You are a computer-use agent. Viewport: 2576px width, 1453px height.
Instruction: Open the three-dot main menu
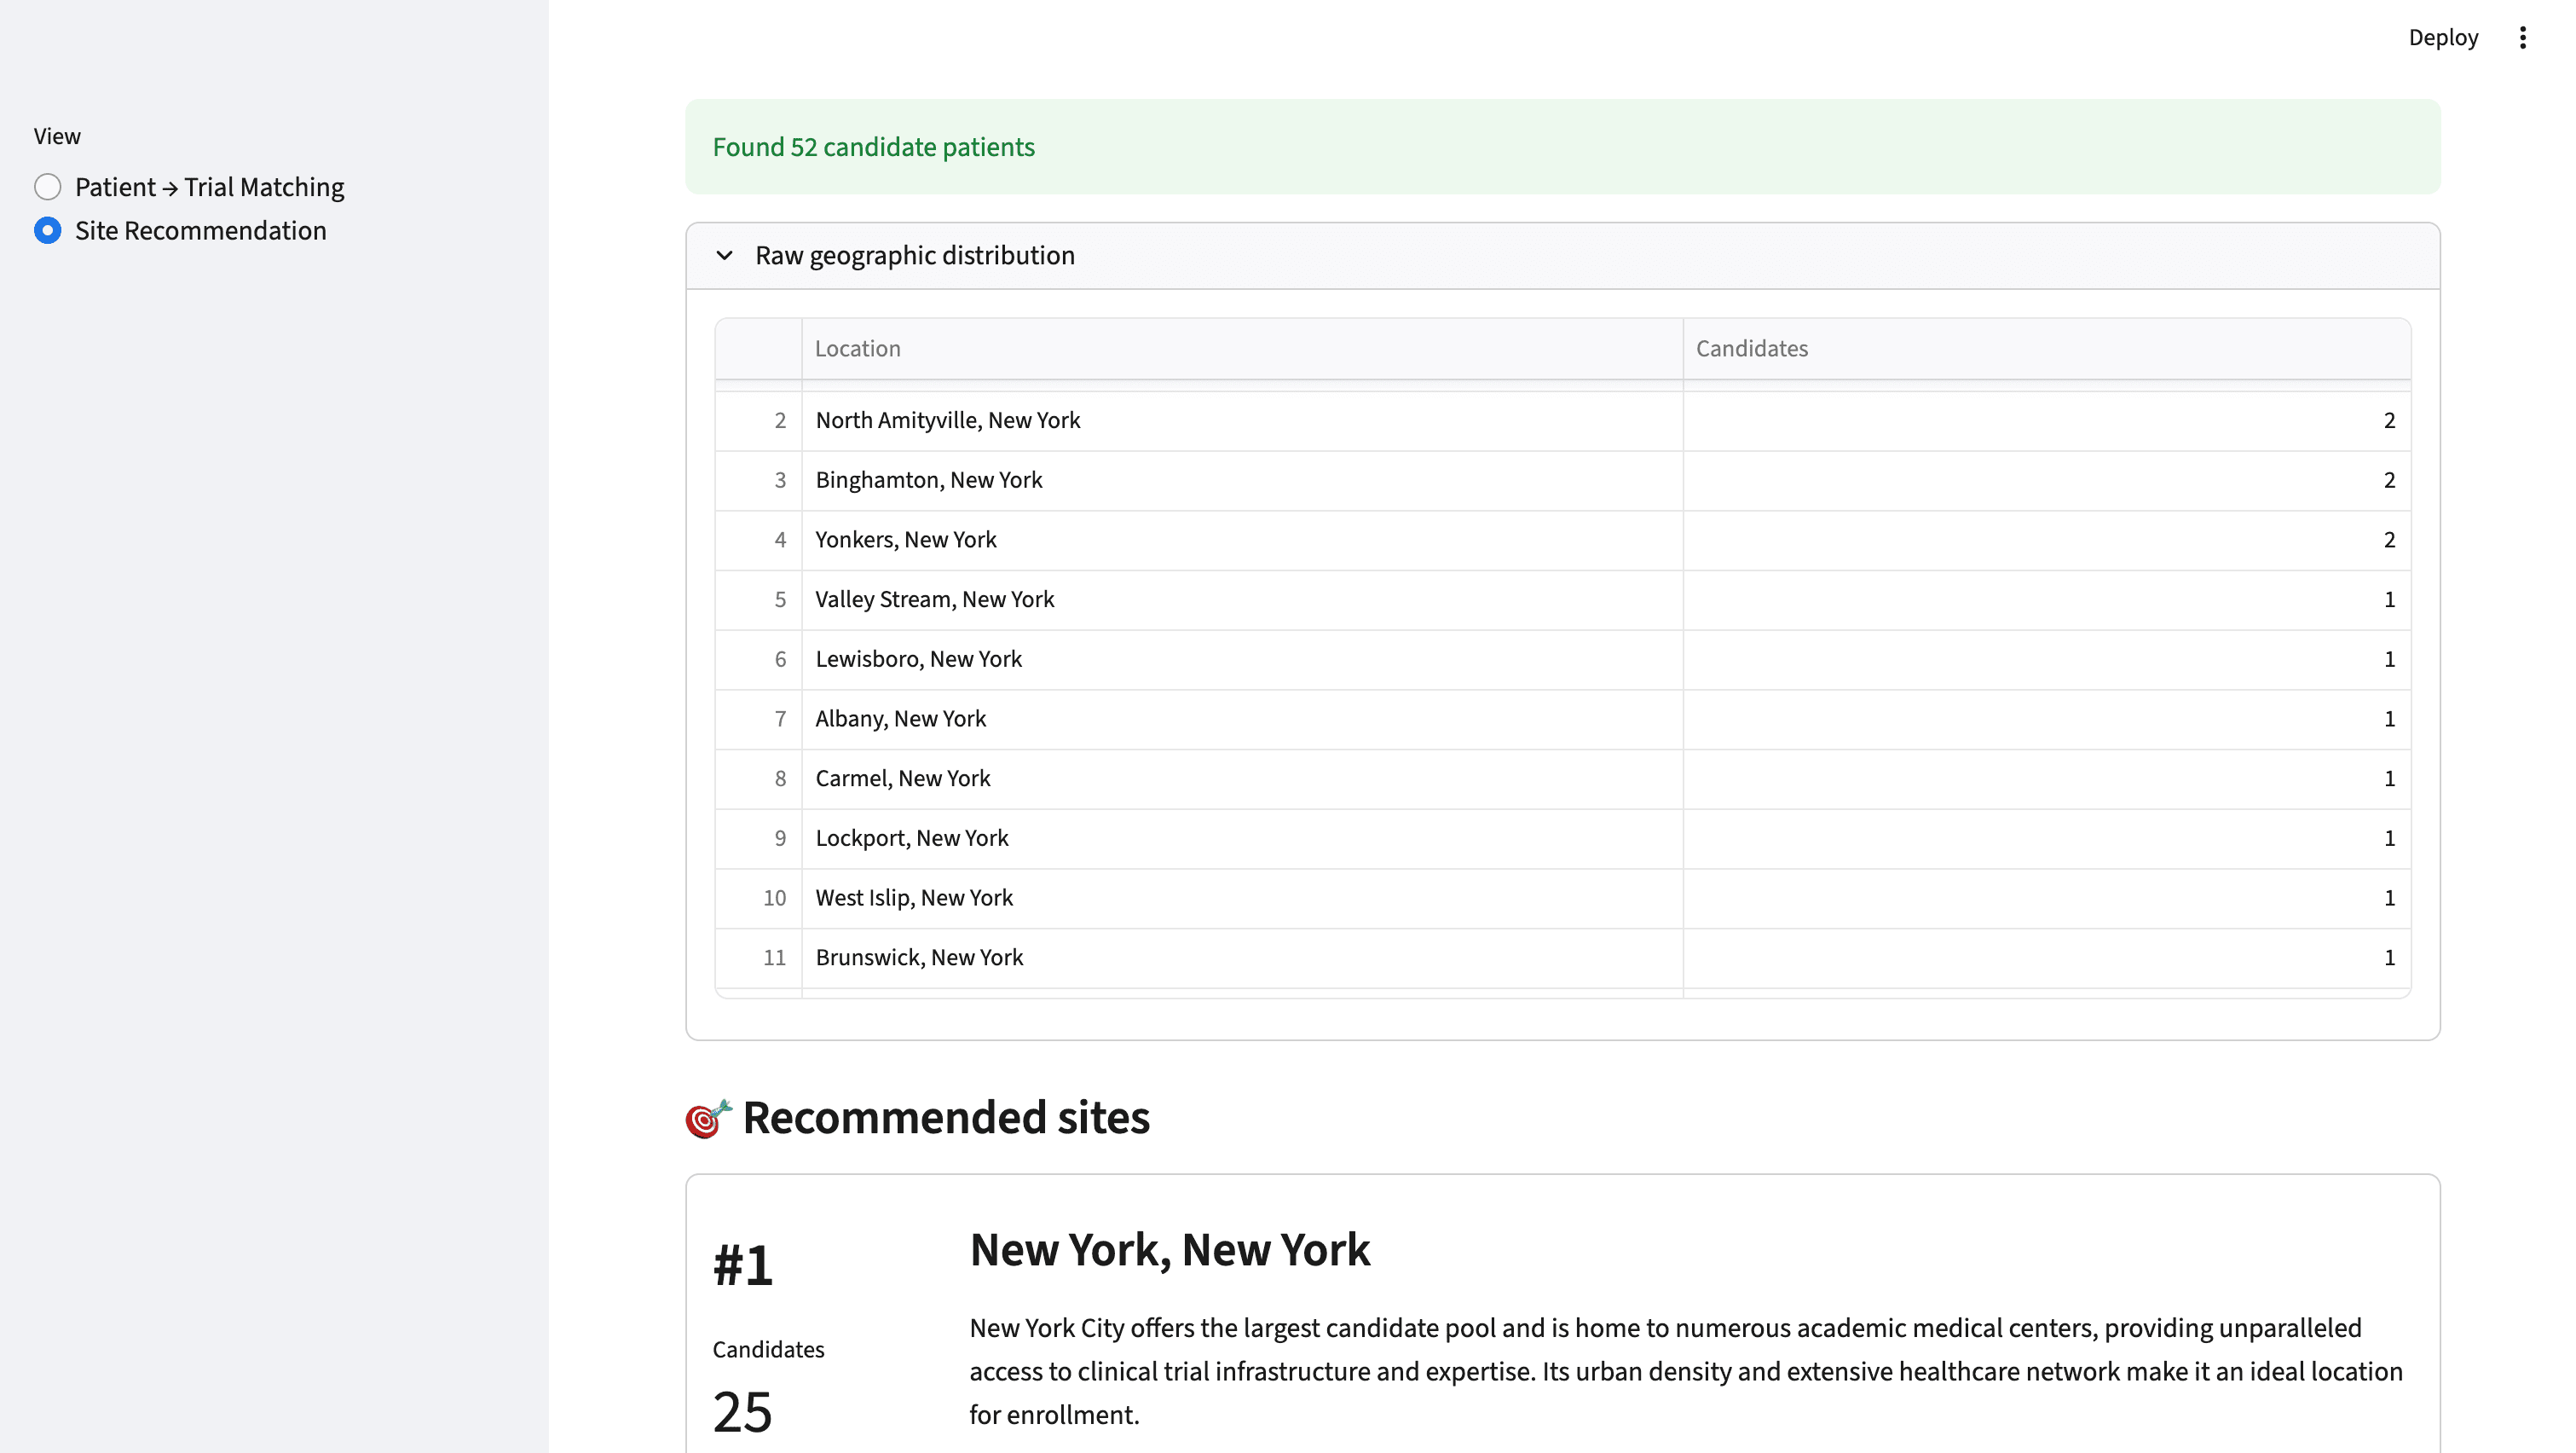[2522, 38]
